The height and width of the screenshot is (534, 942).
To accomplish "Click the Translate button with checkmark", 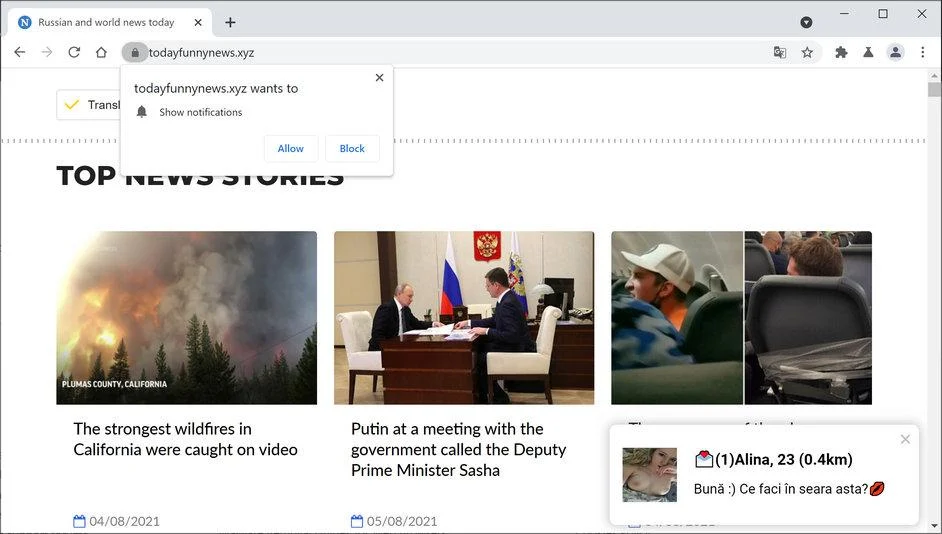I will pos(89,105).
